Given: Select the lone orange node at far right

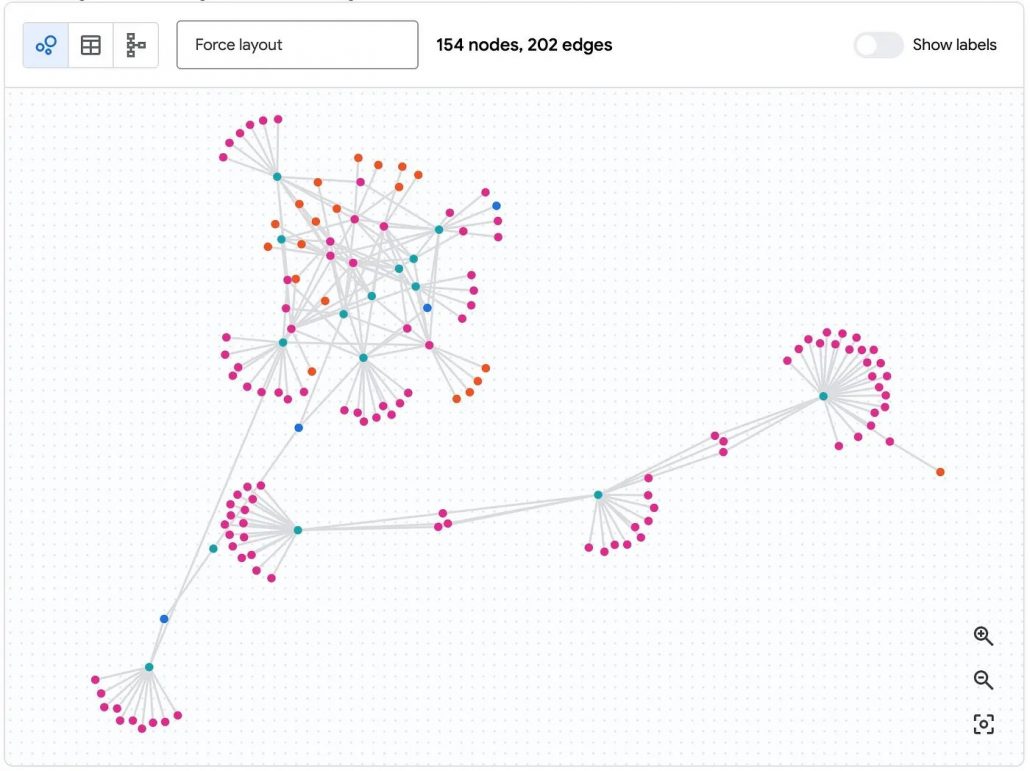Looking at the screenshot, I should (x=940, y=472).
